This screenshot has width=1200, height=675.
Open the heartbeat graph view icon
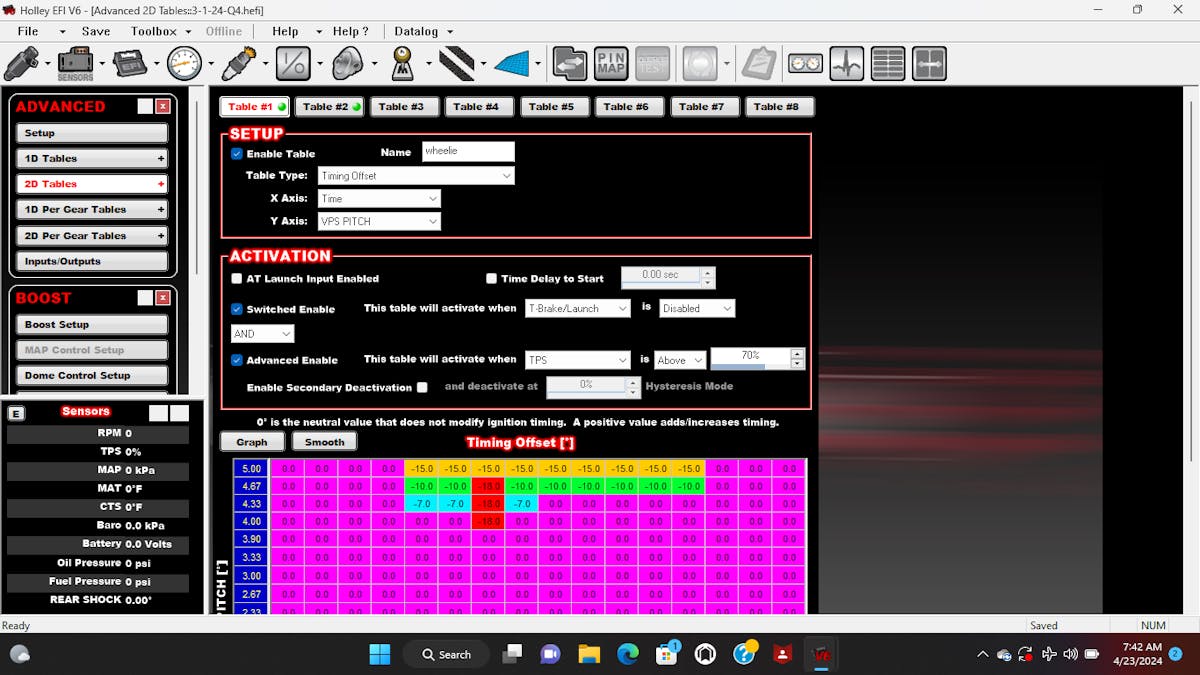847,64
